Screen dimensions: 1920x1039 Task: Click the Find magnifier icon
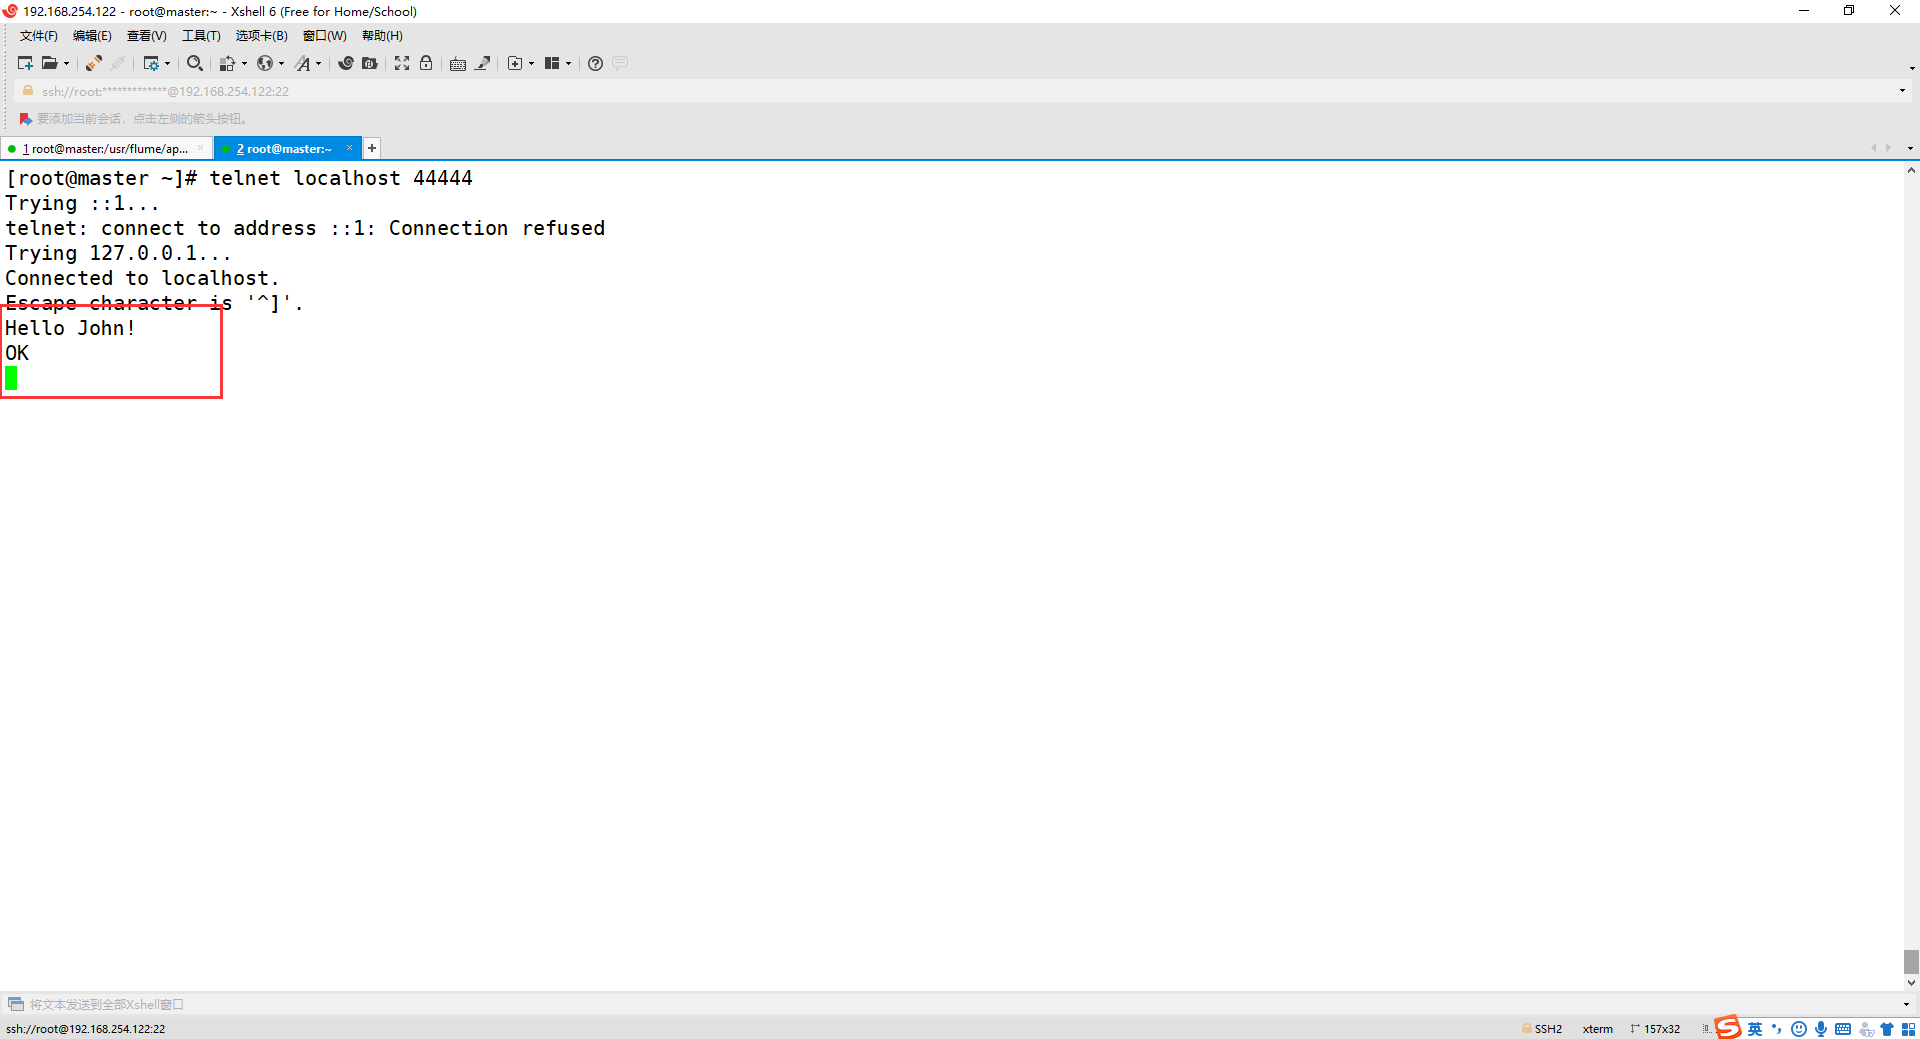point(195,63)
